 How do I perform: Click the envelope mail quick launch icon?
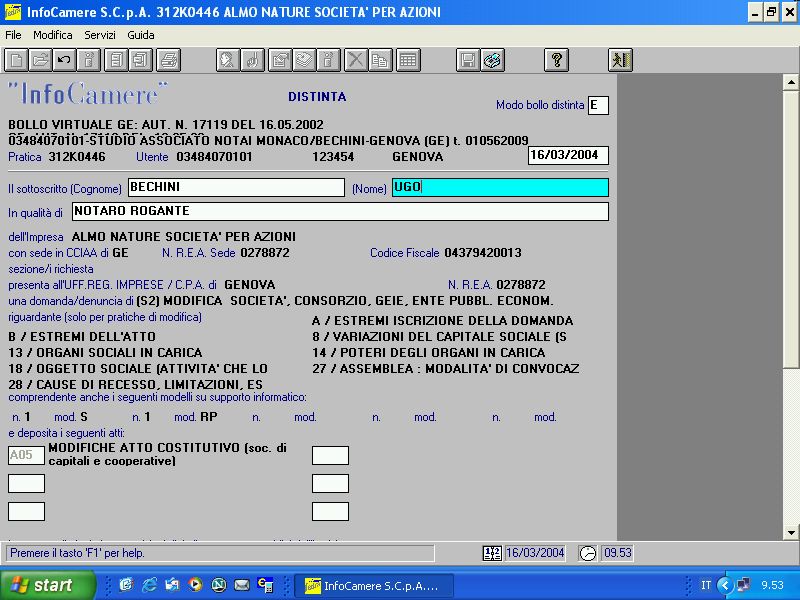(x=241, y=585)
